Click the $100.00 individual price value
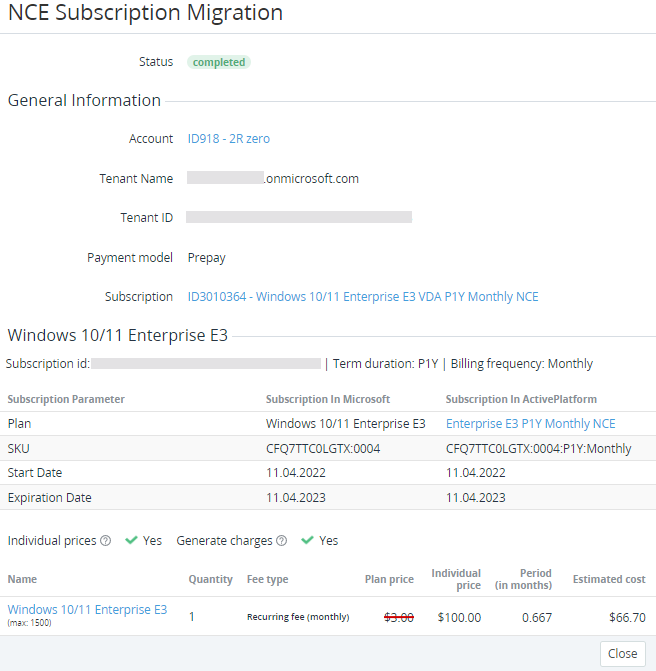The image size is (656, 671). (x=459, y=618)
